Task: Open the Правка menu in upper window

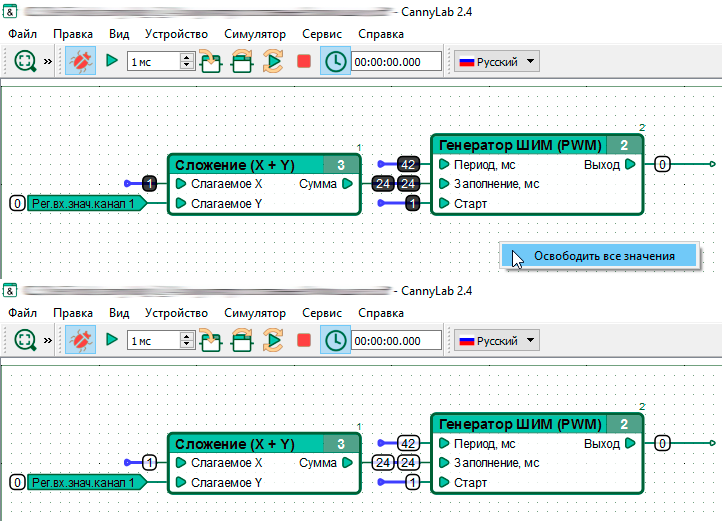Action: (x=73, y=34)
